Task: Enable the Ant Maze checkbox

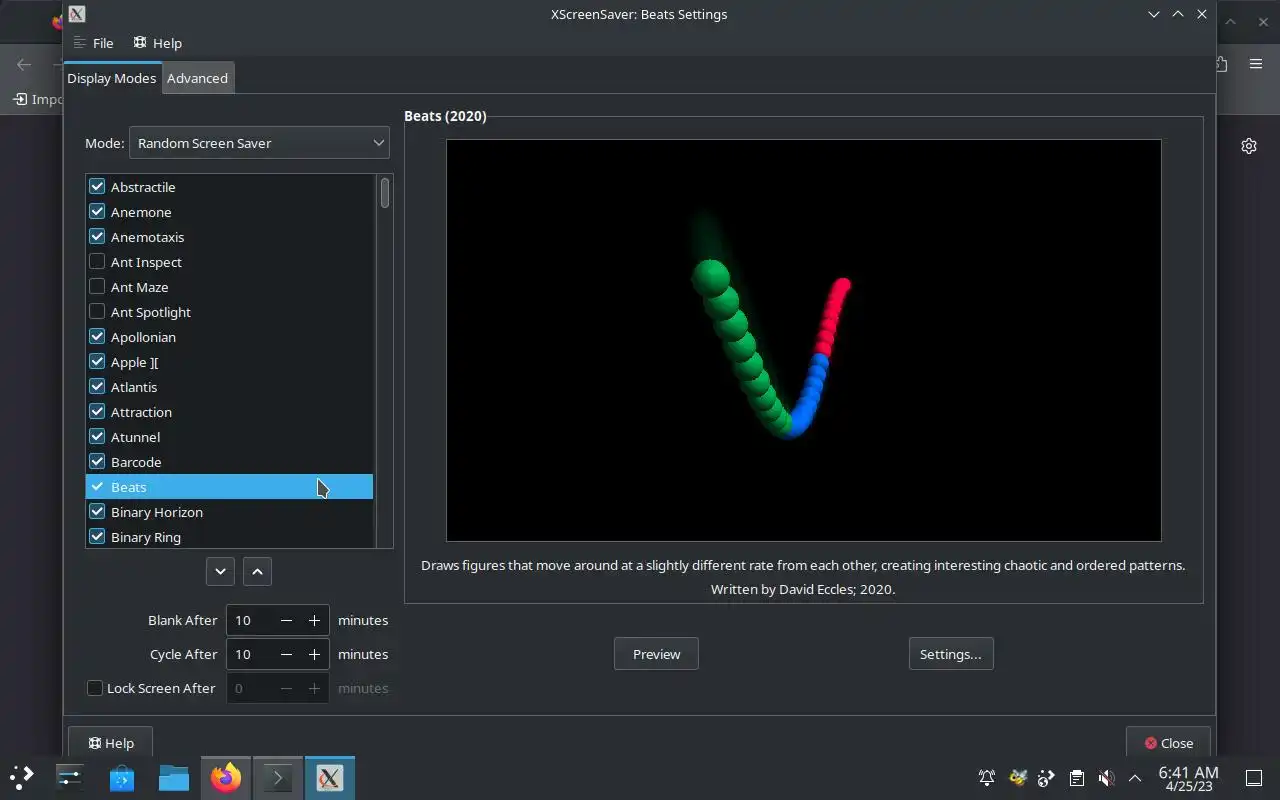Action: 97,286
